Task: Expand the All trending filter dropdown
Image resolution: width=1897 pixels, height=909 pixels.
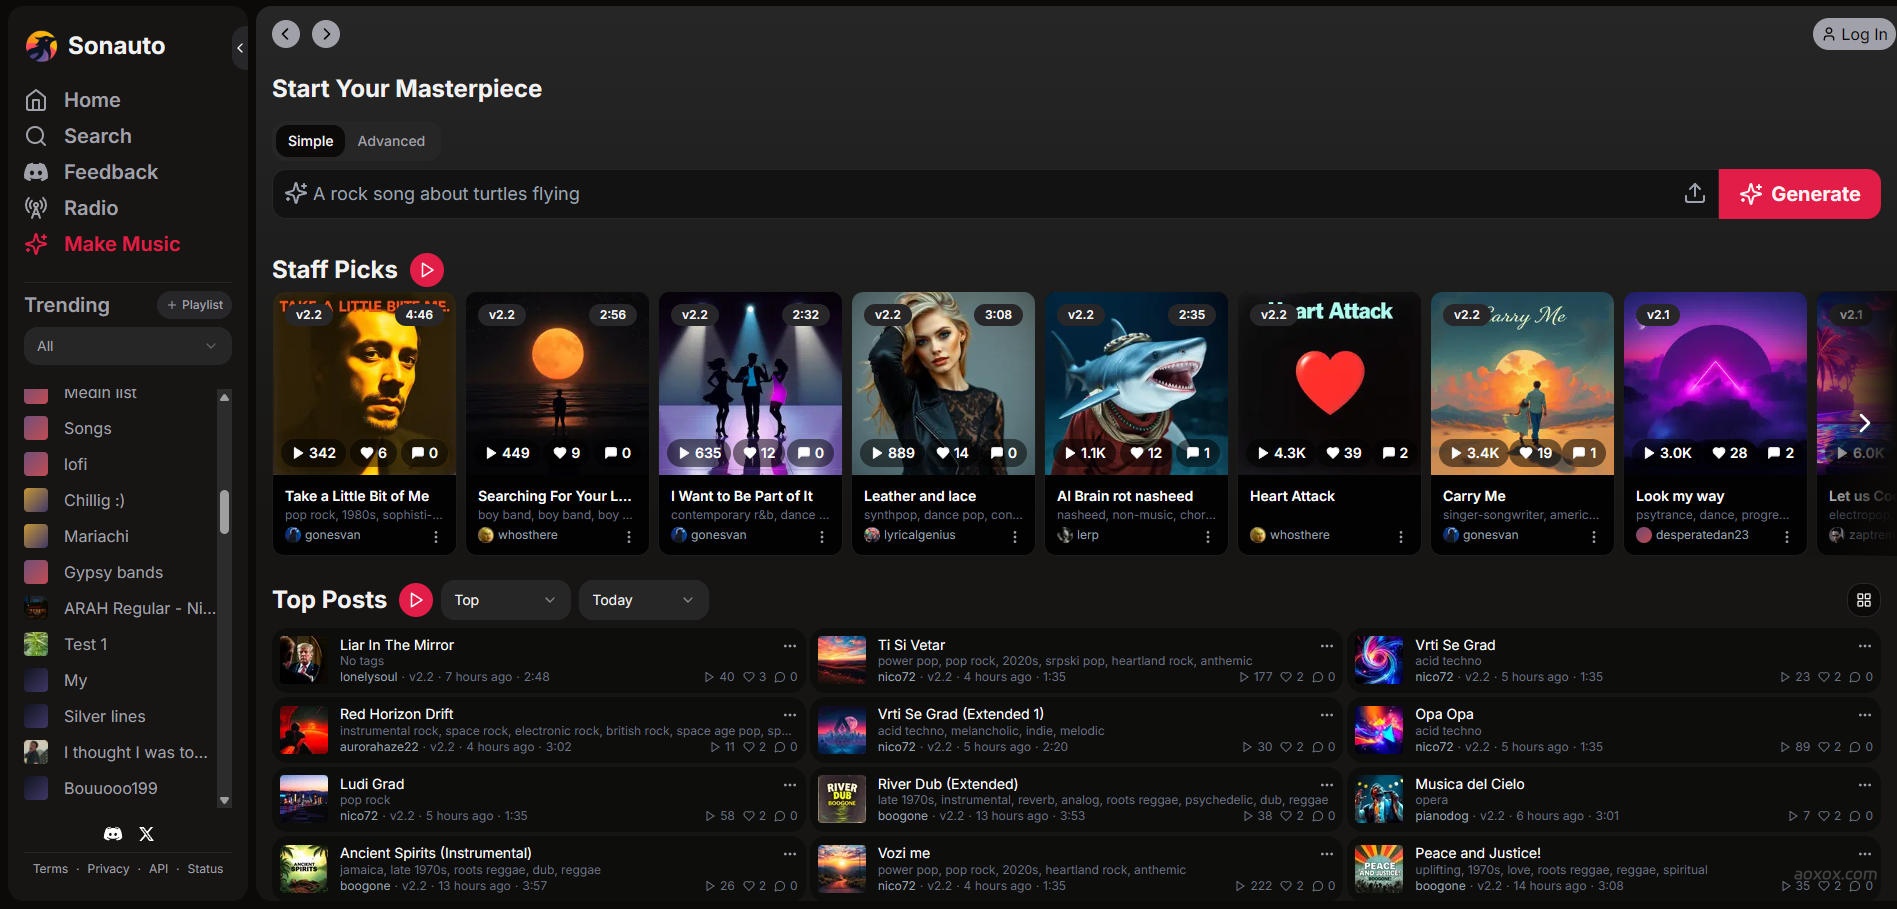Action: click(x=127, y=346)
